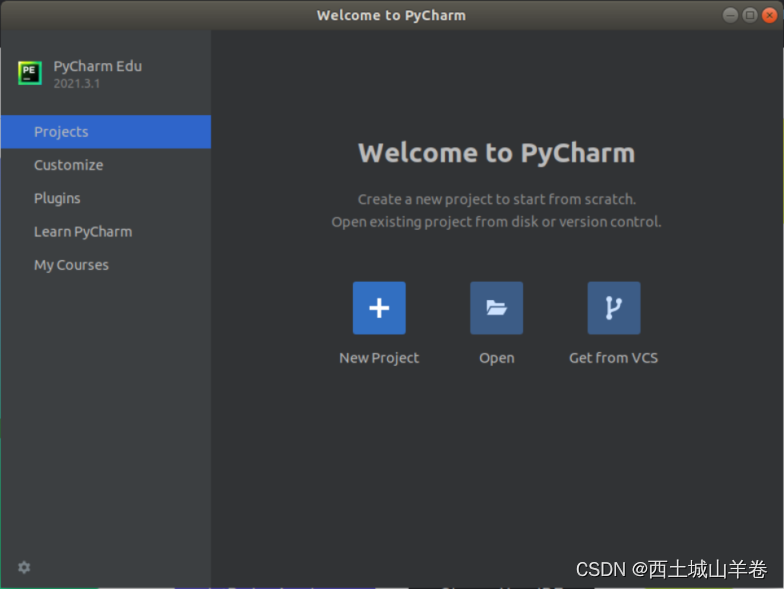The height and width of the screenshot is (589, 784).
Task: Close the Welcome to PyCharm window
Action: [769, 16]
